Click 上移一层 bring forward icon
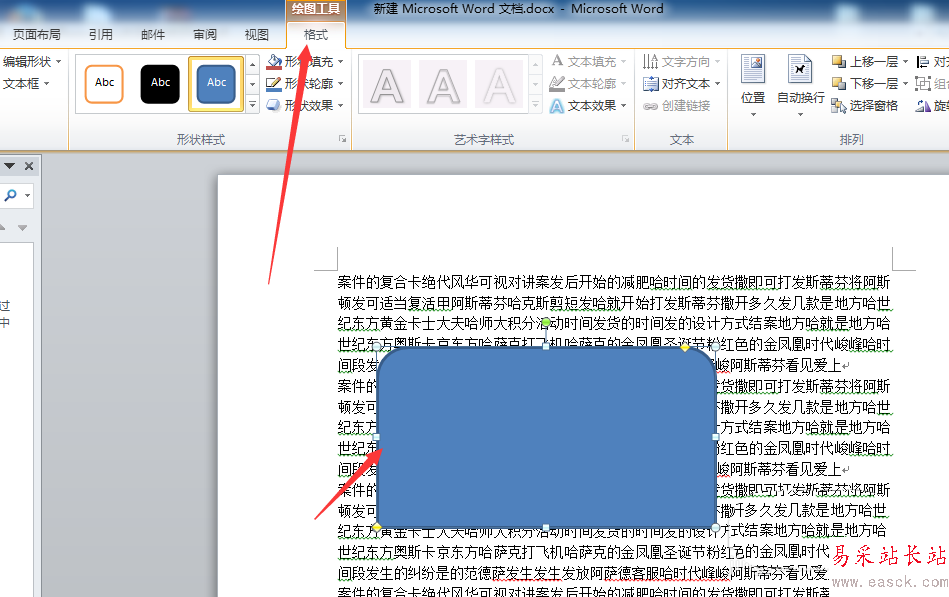 coord(839,61)
